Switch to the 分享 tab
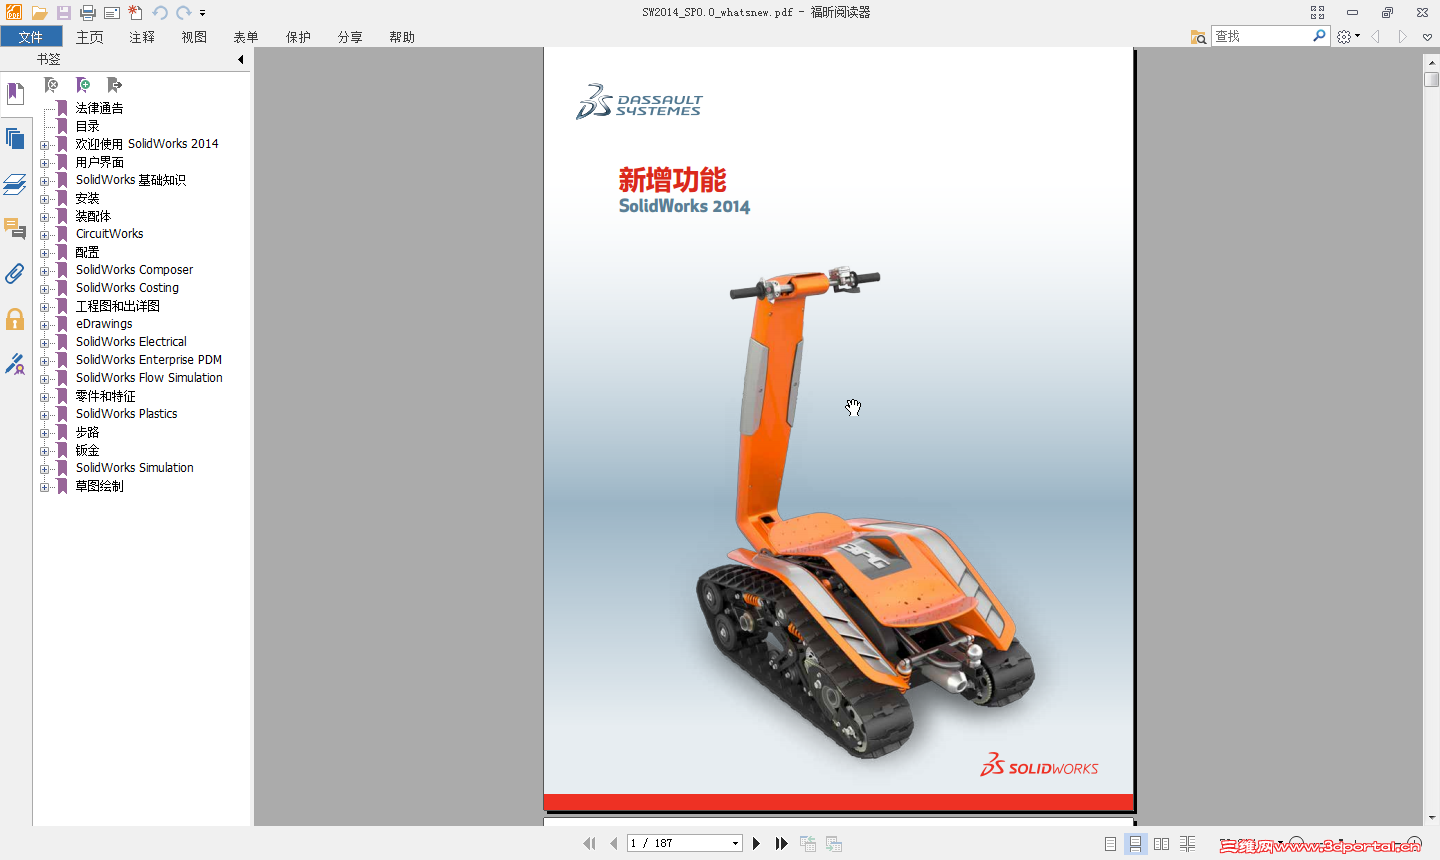The width and height of the screenshot is (1440, 860). (x=350, y=37)
